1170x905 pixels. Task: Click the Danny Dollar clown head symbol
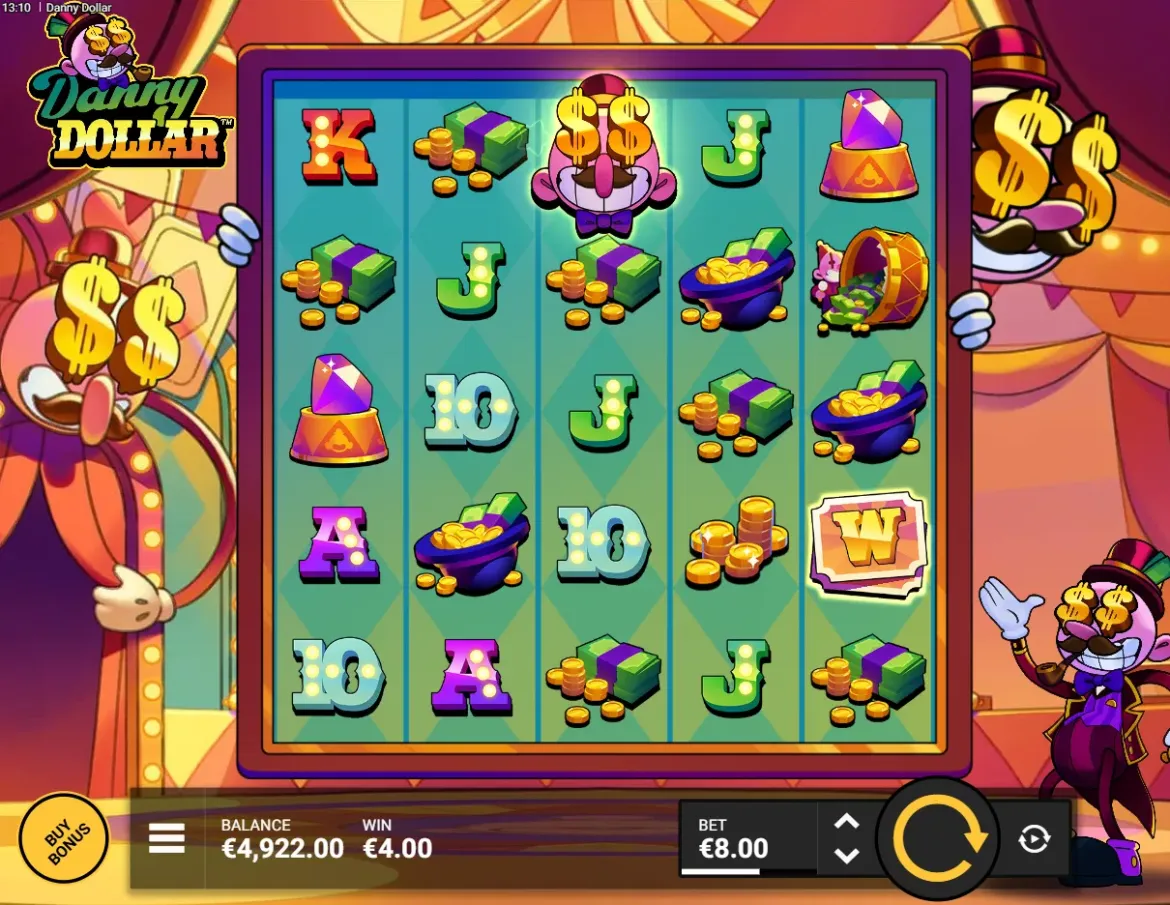coord(604,154)
